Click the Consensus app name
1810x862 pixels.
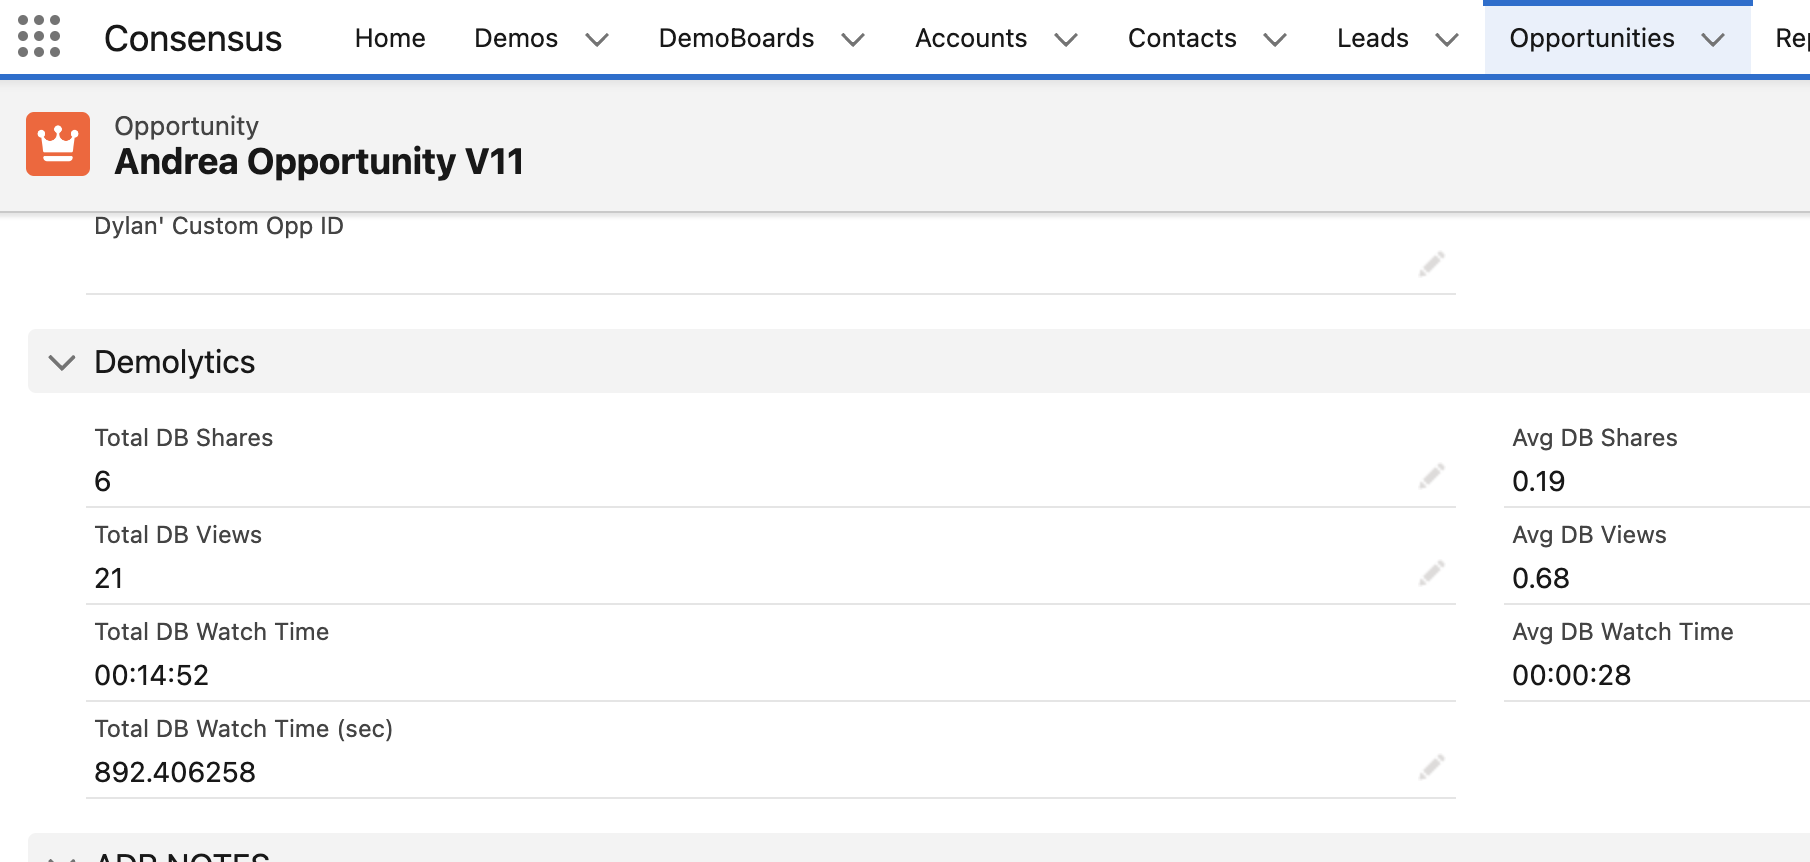pyautogui.click(x=193, y=38)
